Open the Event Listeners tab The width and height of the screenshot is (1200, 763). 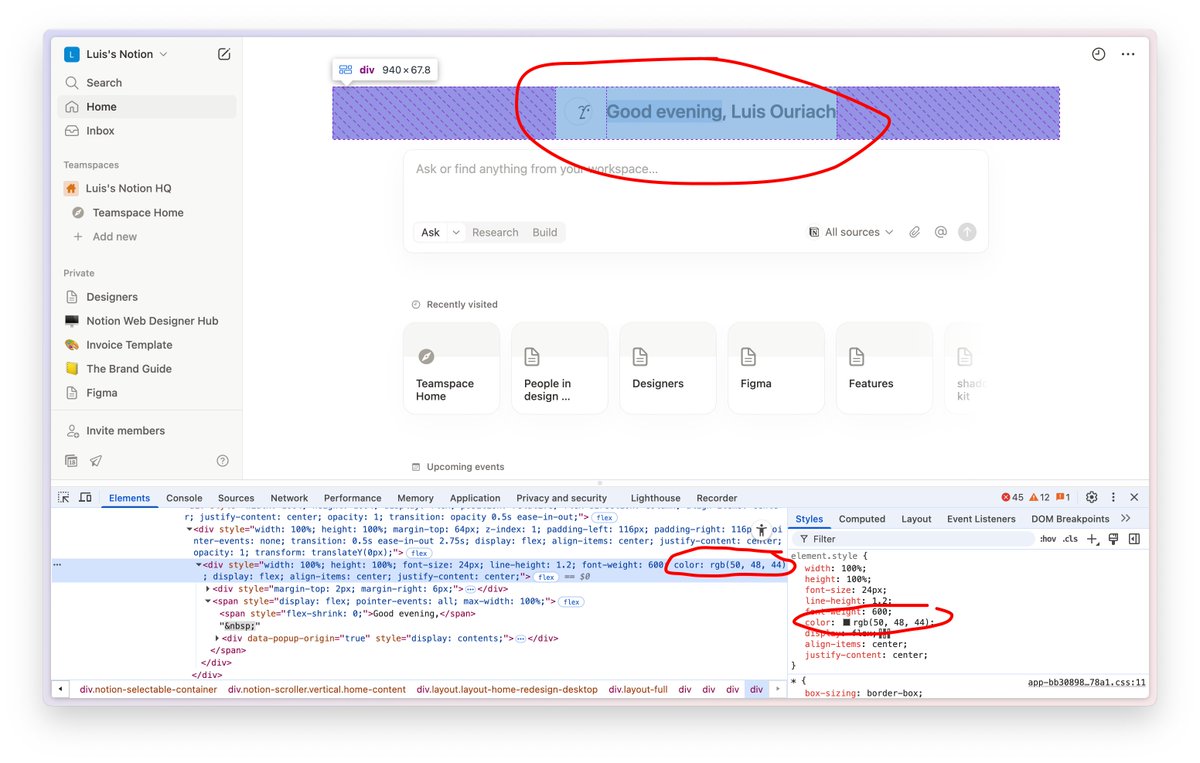pyautogui.click(x=981, y=519)
